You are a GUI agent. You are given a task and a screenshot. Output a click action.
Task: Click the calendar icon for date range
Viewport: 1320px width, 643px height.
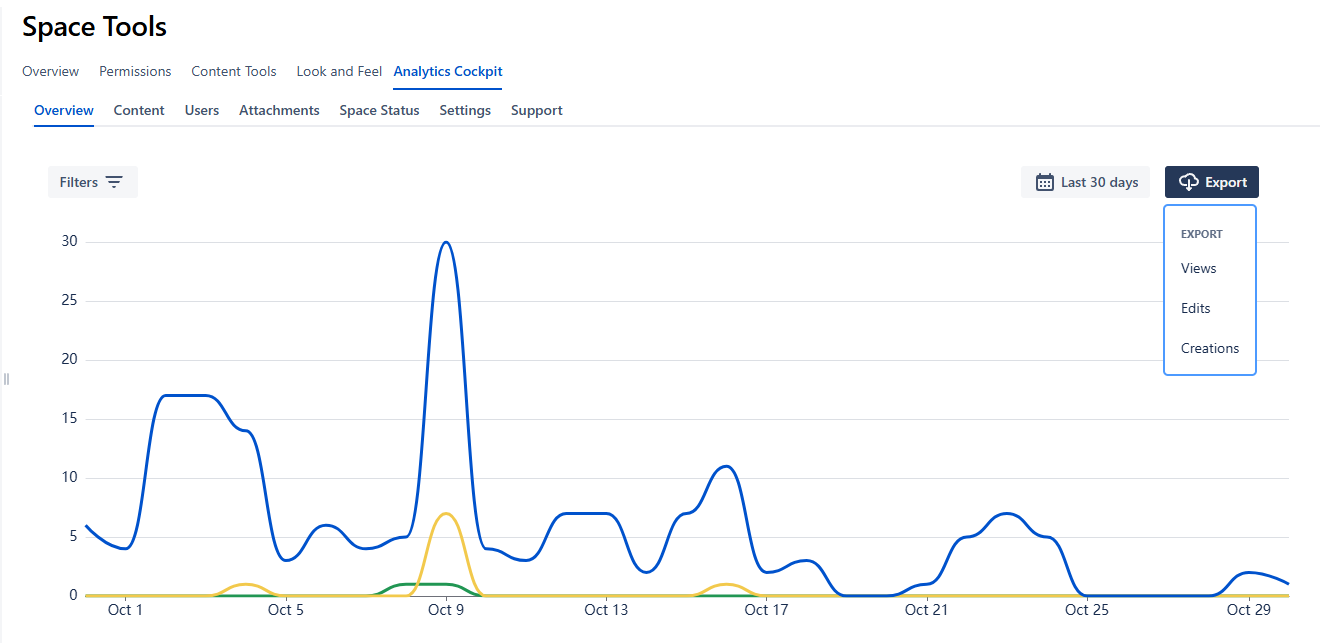pos(1045,182)
